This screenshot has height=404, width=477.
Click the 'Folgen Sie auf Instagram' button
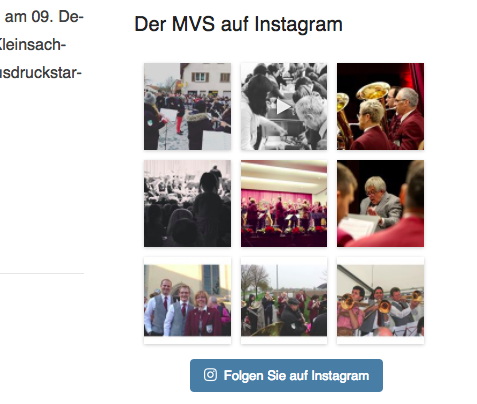pyautogui.click(x=286, y=375)
